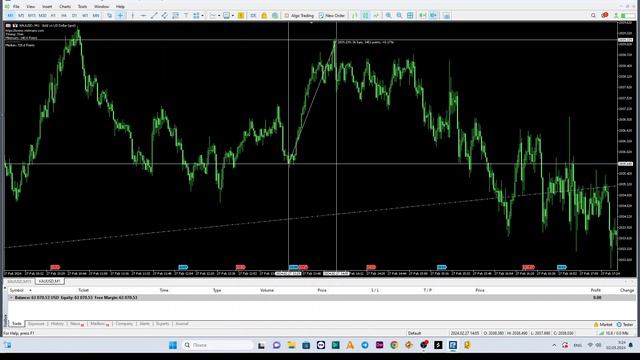Open the Mailbox tab

click(x=99, y=324)
